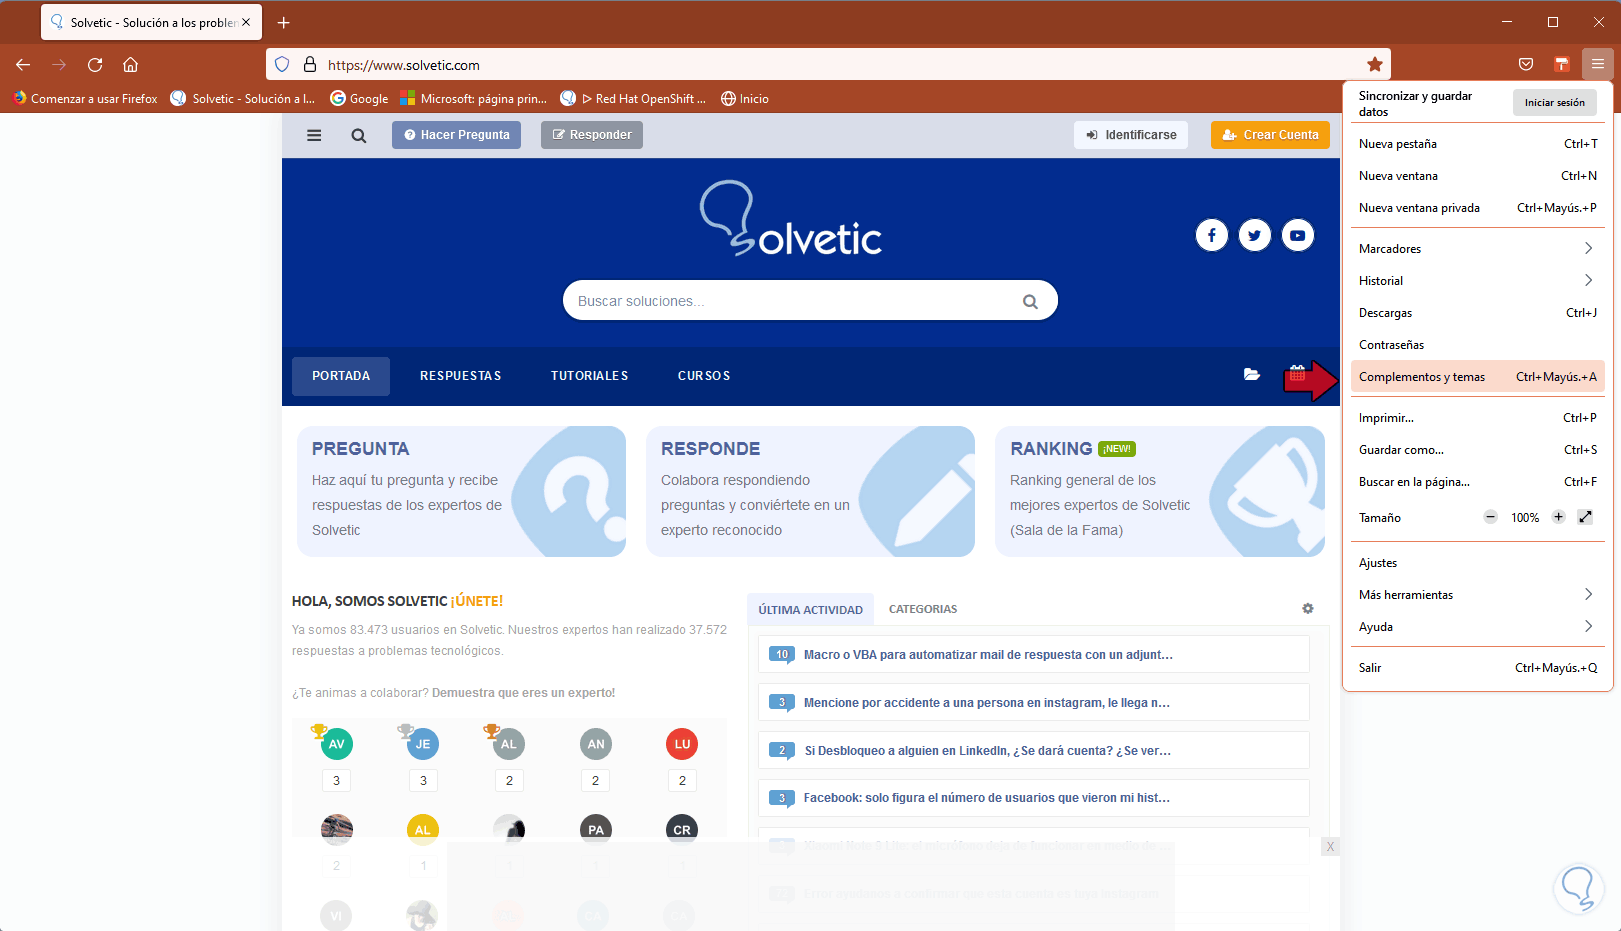This screenshot has height=931, width=1621.
Task: Select Nueva pestaña menu item
Action: pyautogui.click(x=1477, y=144)
